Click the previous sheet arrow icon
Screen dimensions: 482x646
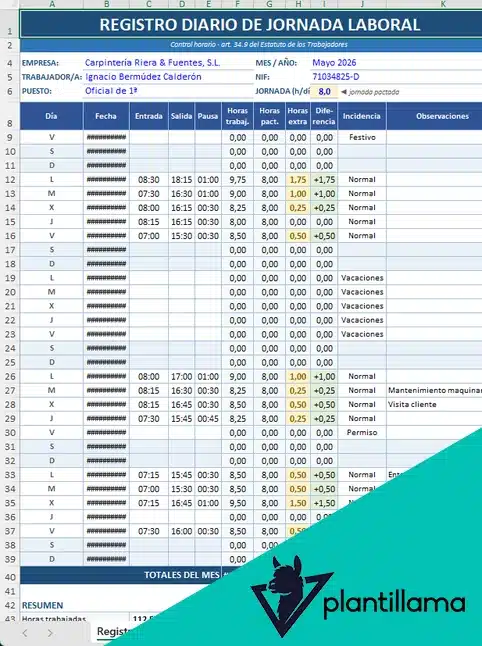[x=25, y=633]
